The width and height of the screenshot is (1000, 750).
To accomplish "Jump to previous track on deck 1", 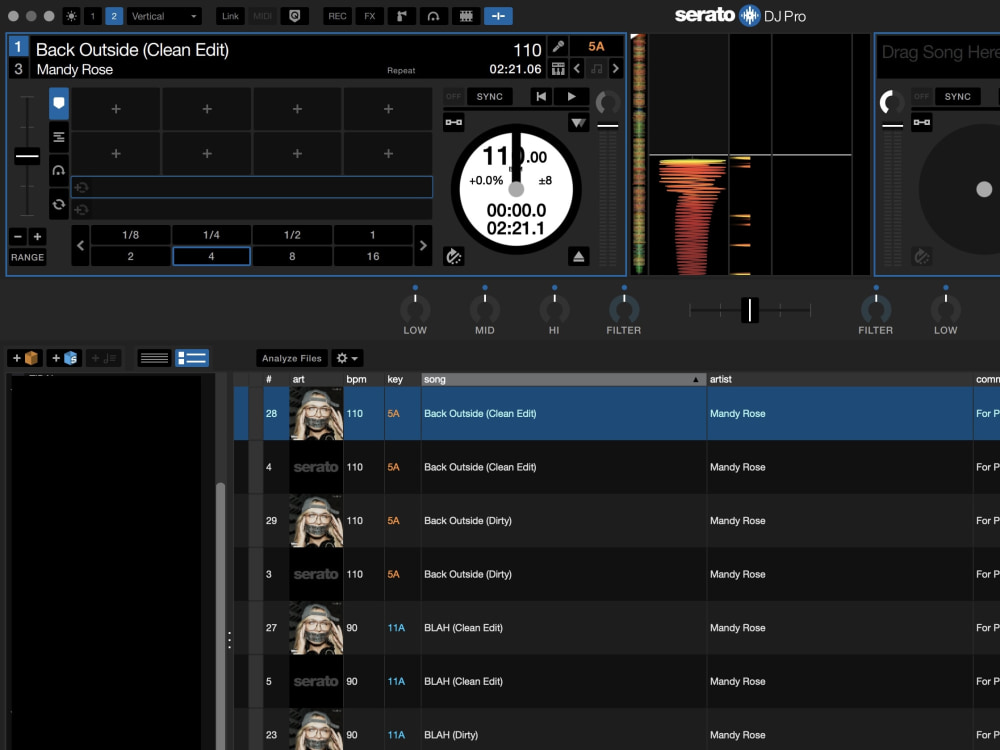I will click(x=541, y=96).
